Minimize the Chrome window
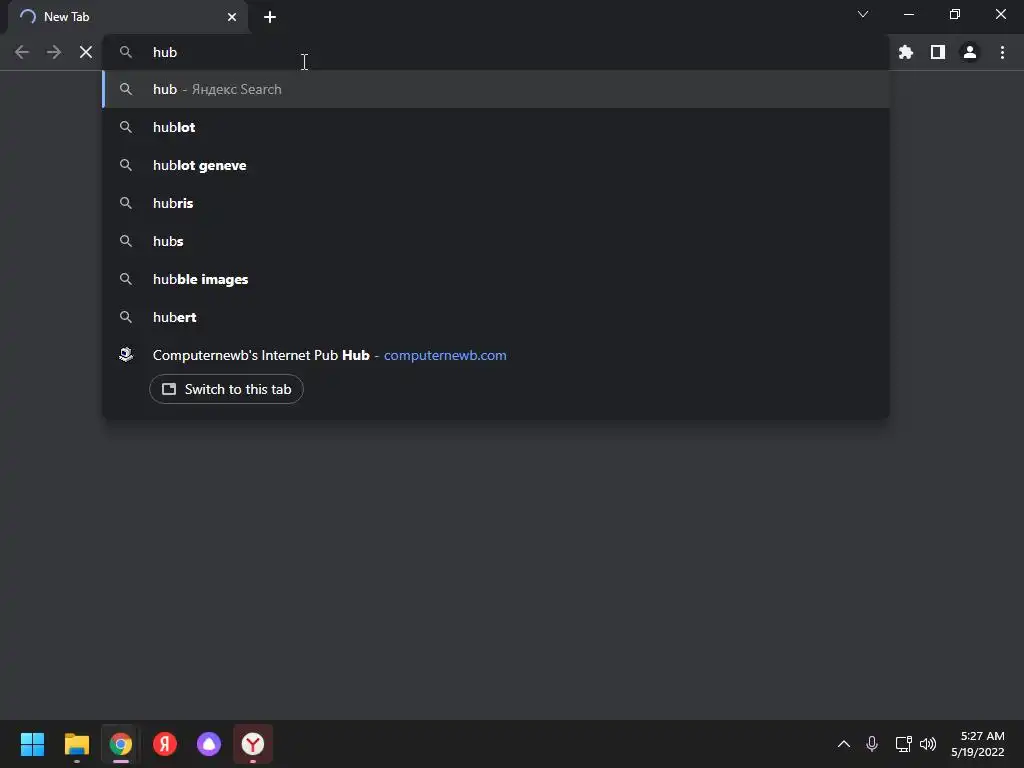This screenshot has width=1024, height=768. coord(909,14)
